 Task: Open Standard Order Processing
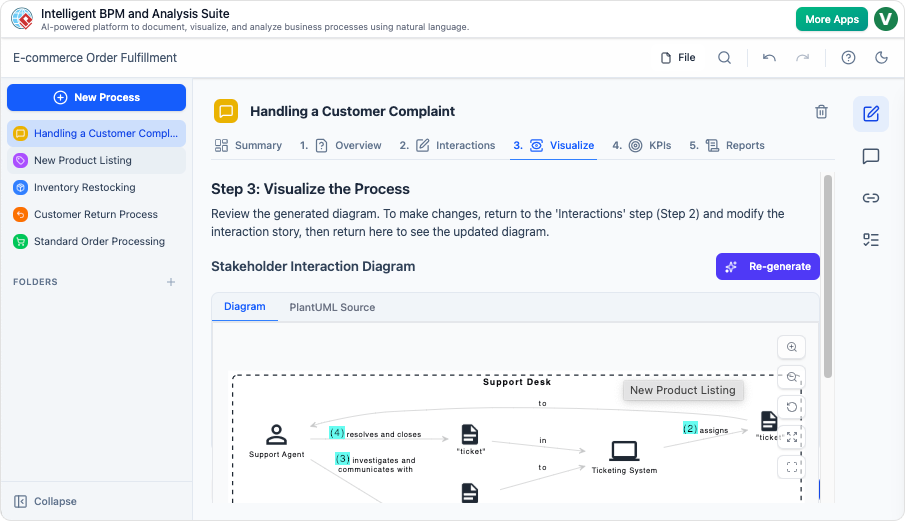tap(96, 242)
